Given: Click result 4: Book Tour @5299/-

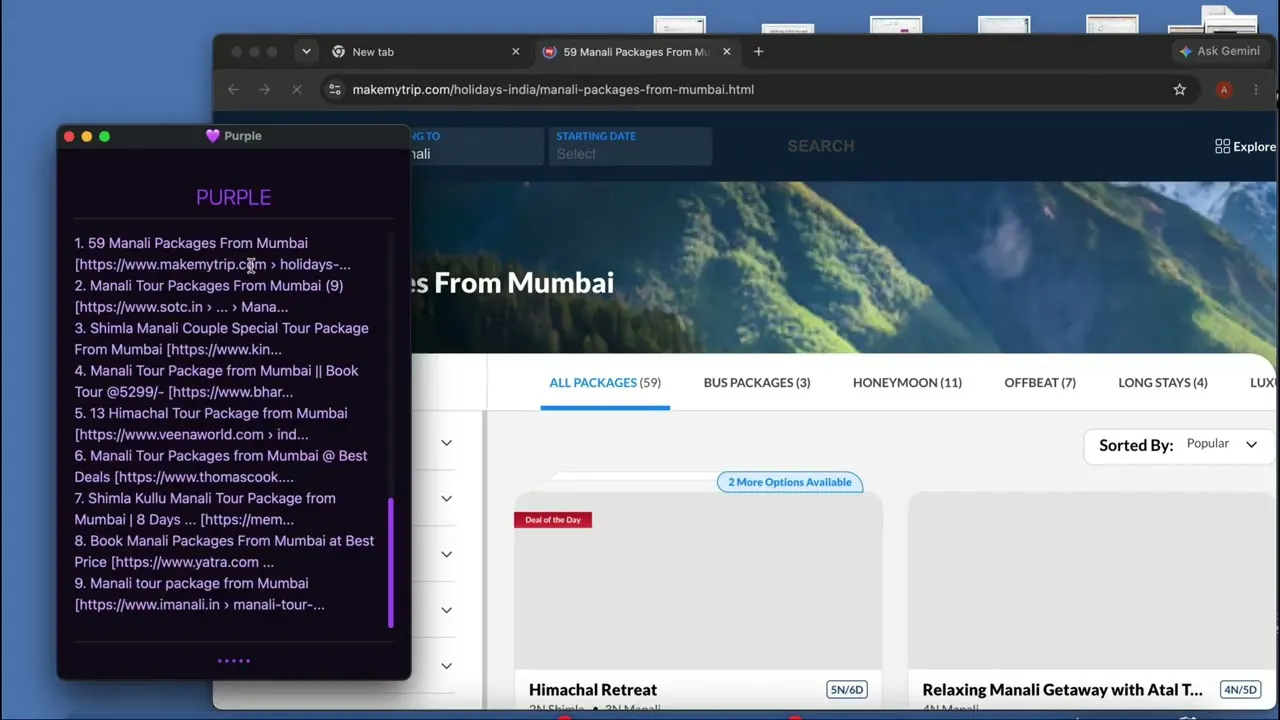Looking at the screenshot, I should click(x=216, y=381).
